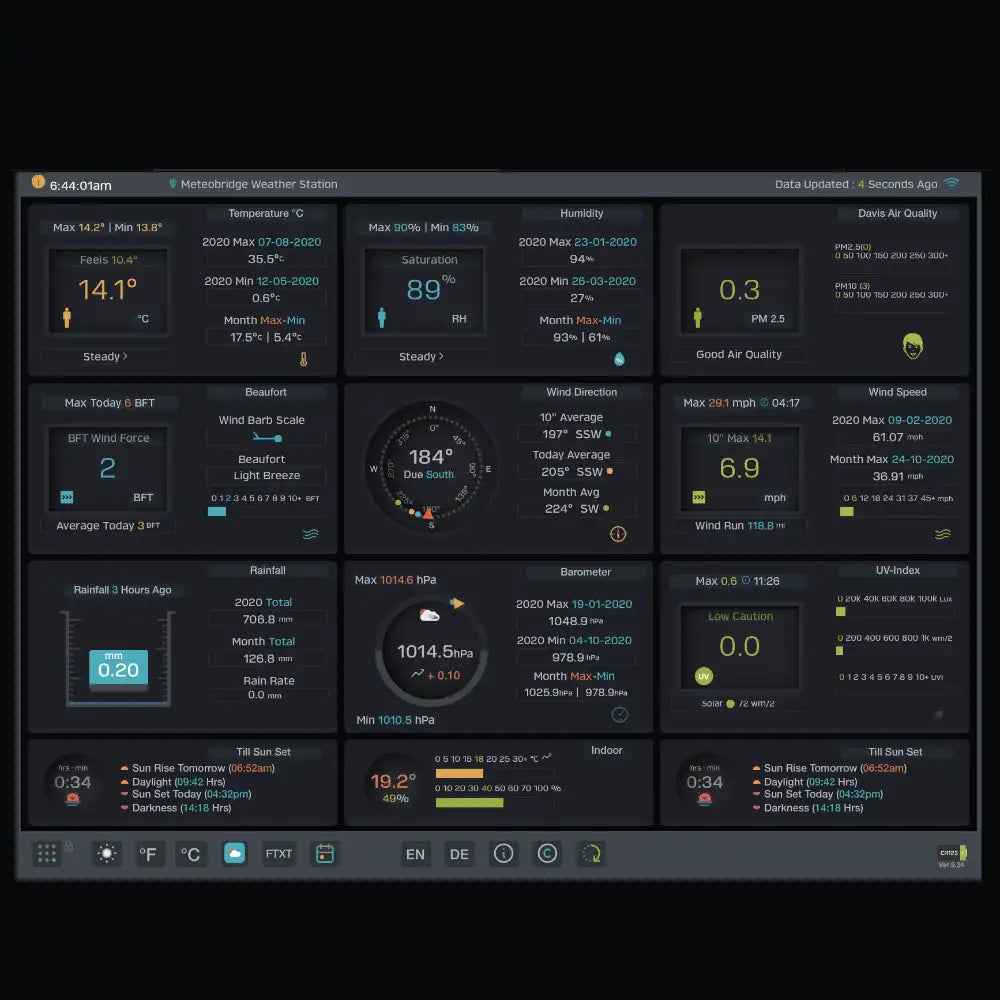Image resolution: width=1000 pixels, height=1000 pixels.
Task: Open the grid menu icon in bottom toolbar
Action: (47, 854)
